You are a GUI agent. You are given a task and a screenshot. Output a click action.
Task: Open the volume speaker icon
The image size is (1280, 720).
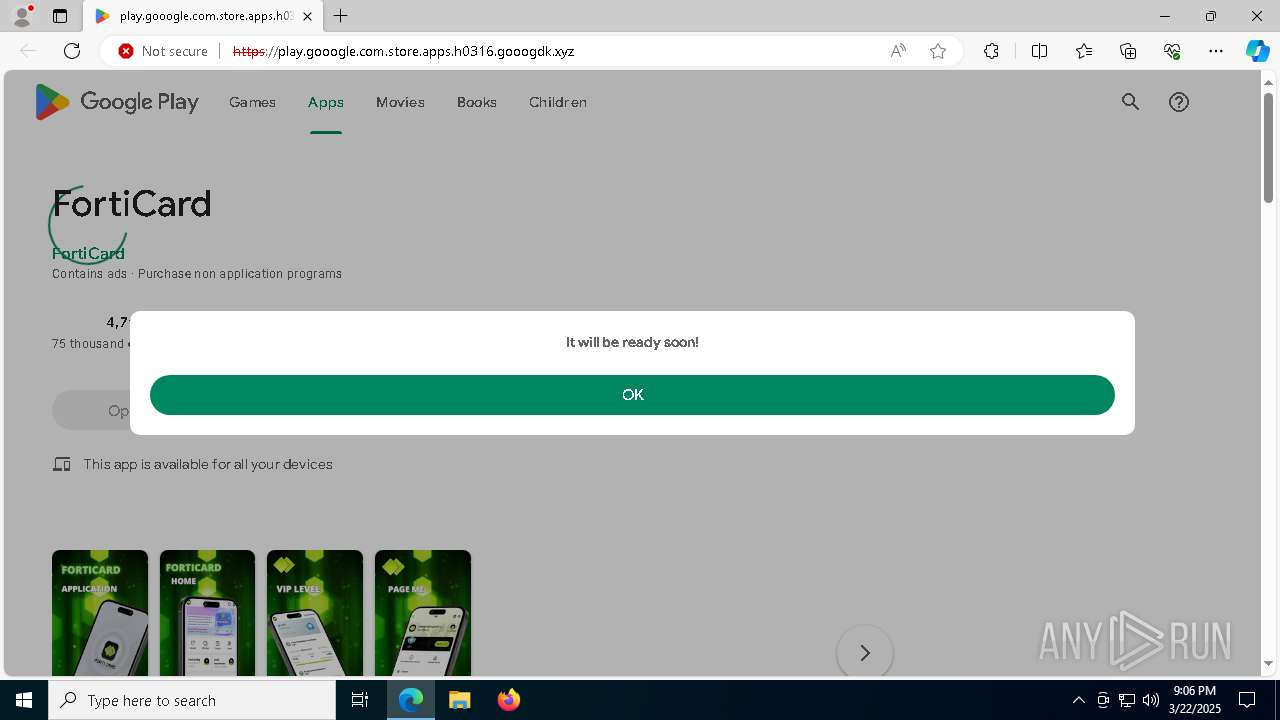[1151, 700]
